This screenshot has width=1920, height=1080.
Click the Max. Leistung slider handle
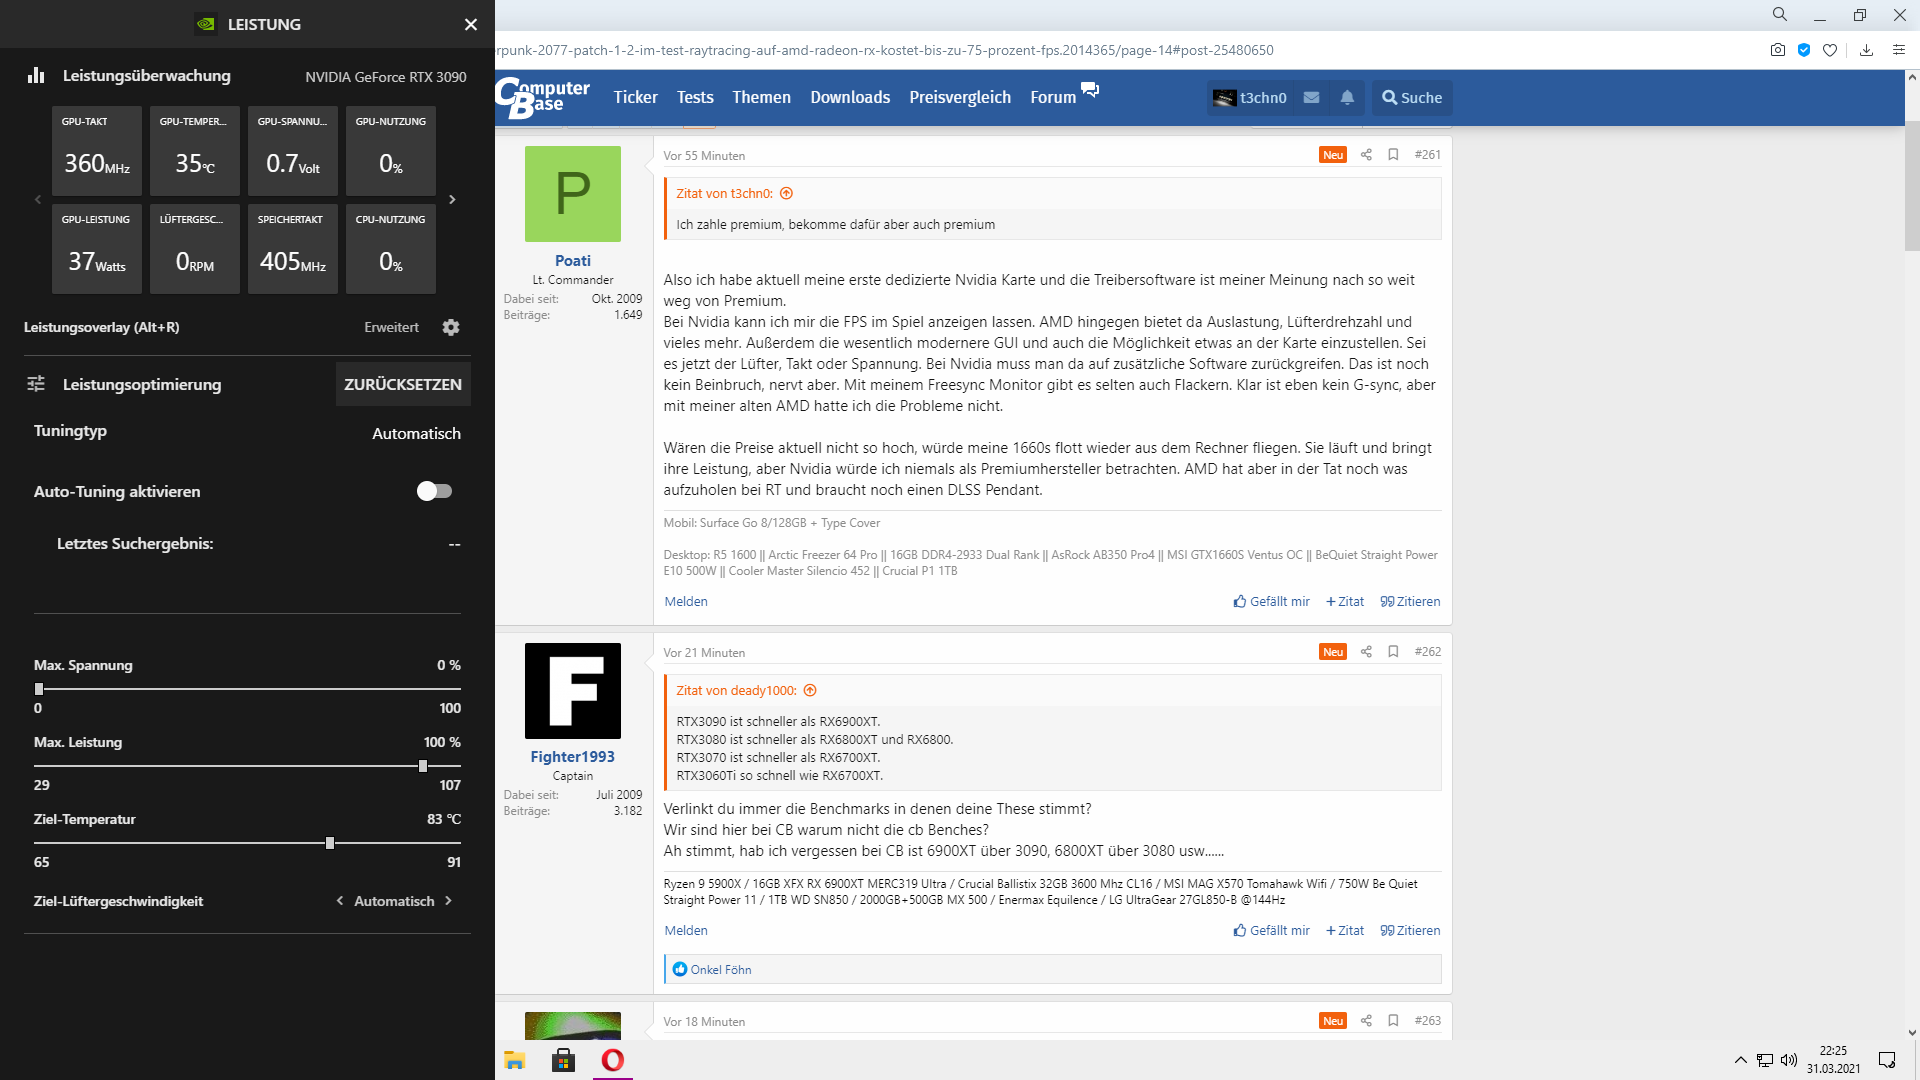coord(423,766)
